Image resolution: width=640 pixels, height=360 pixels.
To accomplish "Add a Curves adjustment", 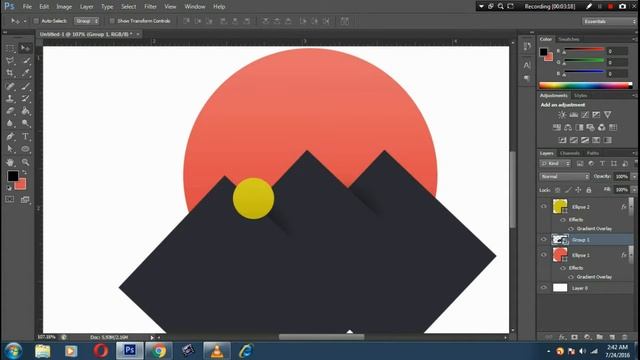I will 585,115.
